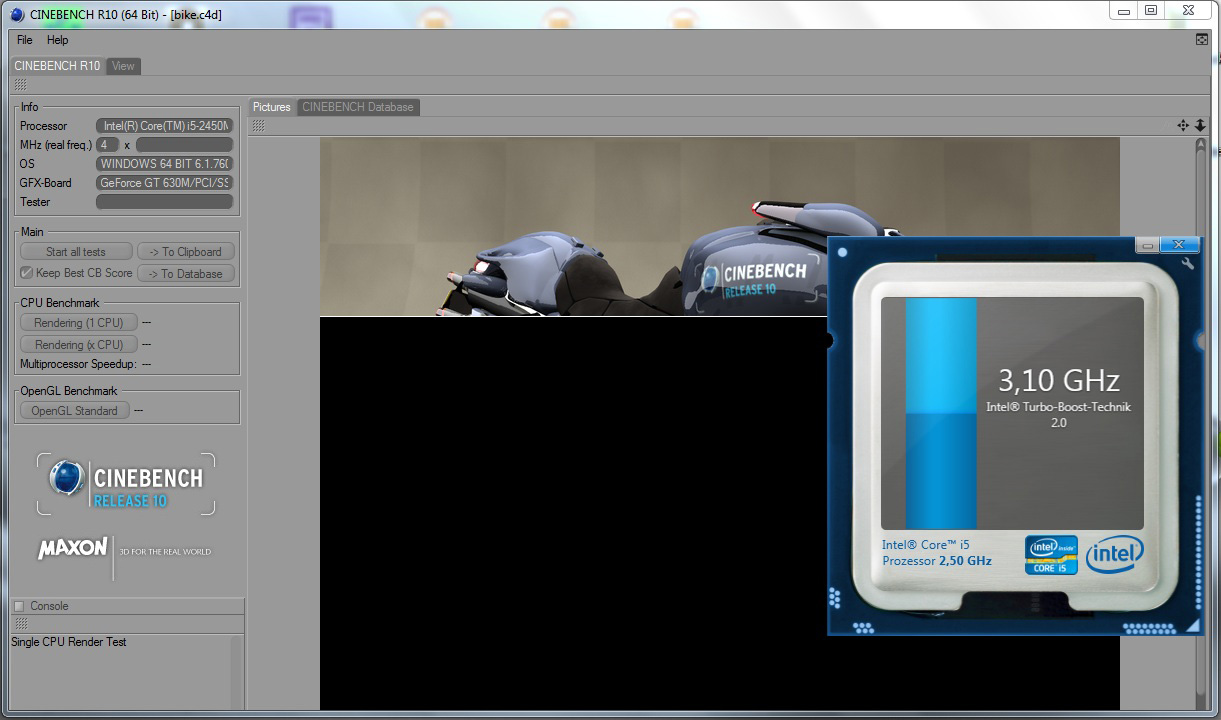This screenshot has height=720, width=1221.
Task: Switch to the View tab
Action: pos(123,66)
